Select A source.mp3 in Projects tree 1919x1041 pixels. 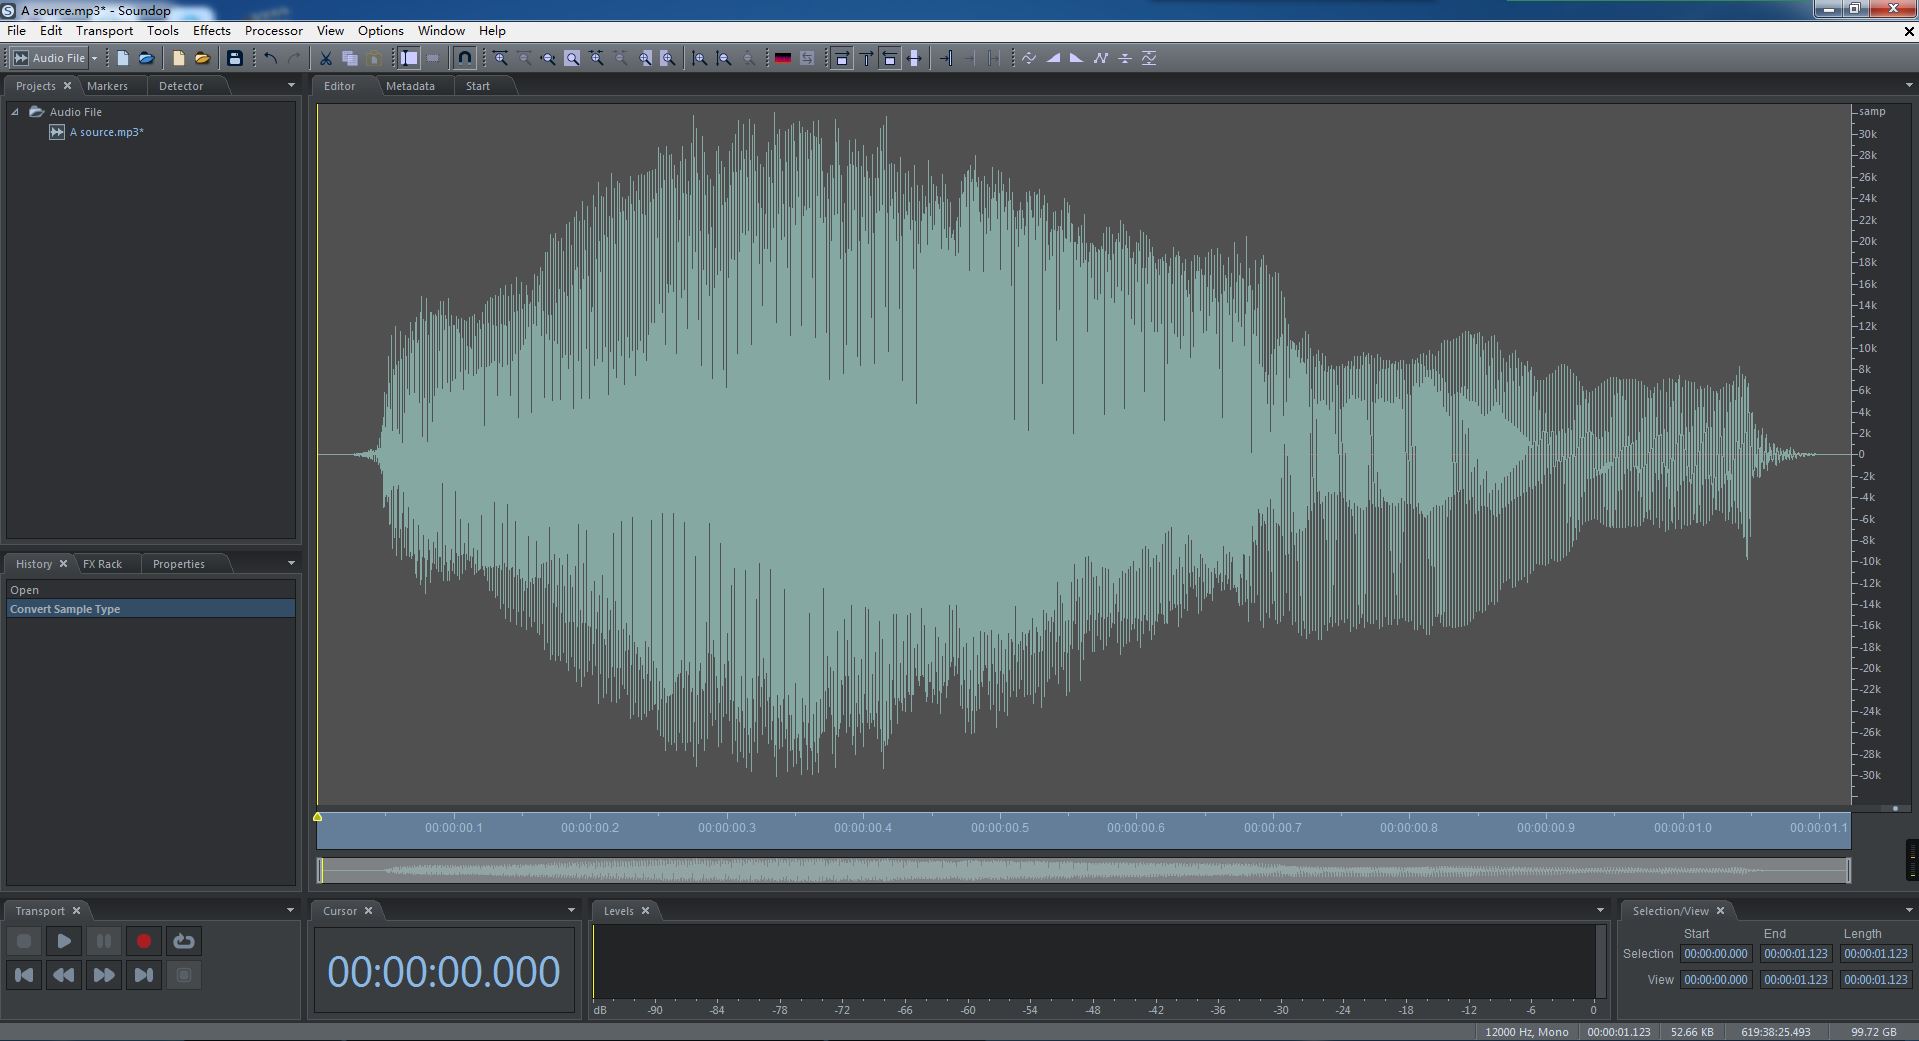click(x=106, y=132)
